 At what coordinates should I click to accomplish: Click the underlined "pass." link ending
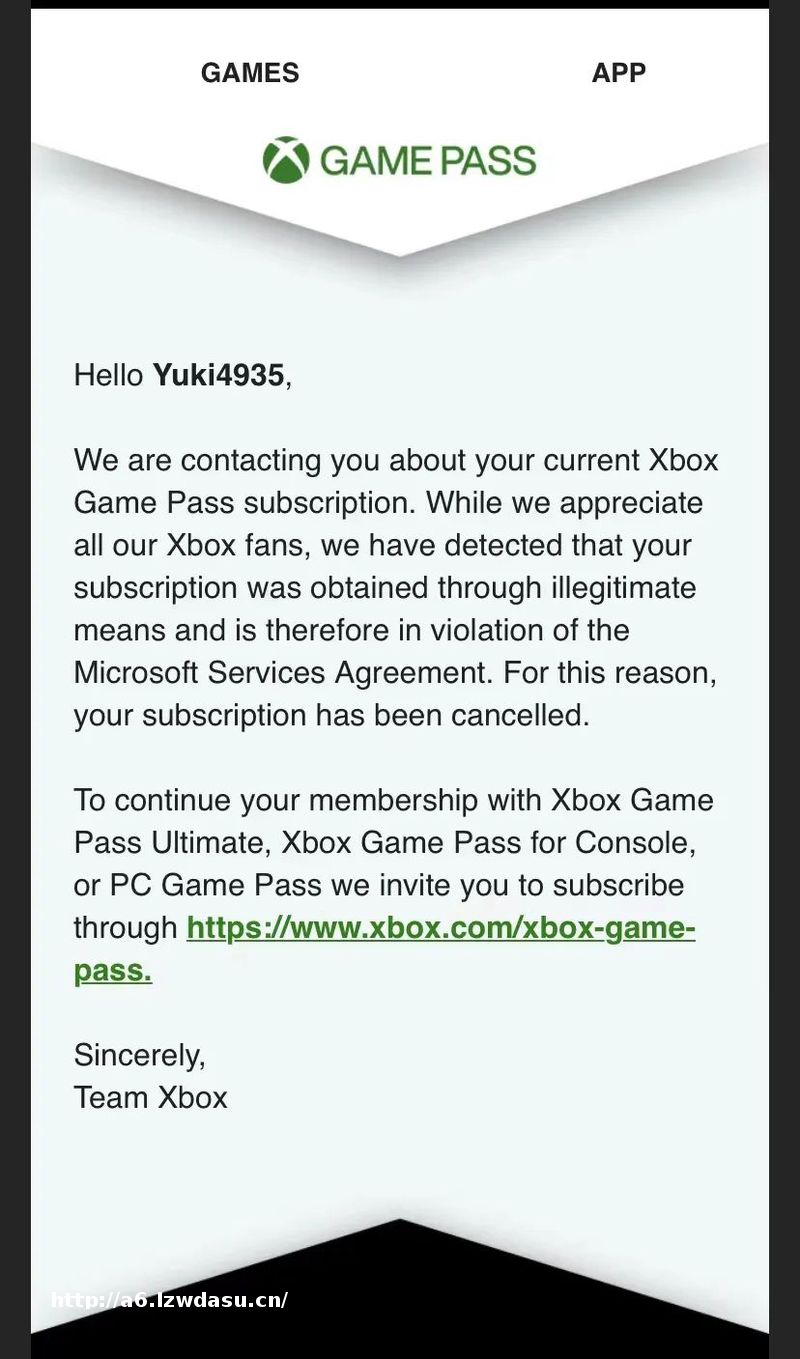[113, 970]
